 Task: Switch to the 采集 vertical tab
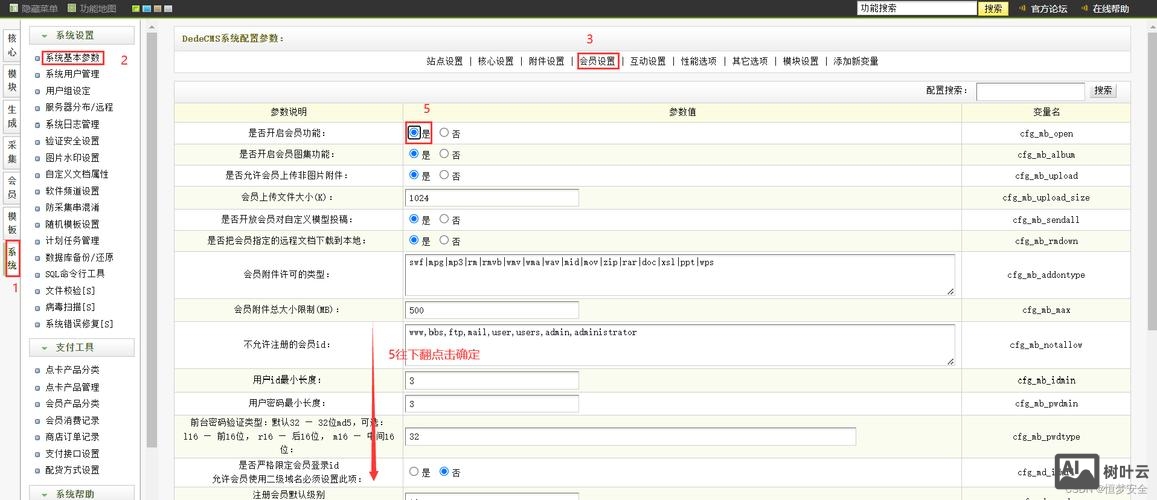click(x=12, y=152)
